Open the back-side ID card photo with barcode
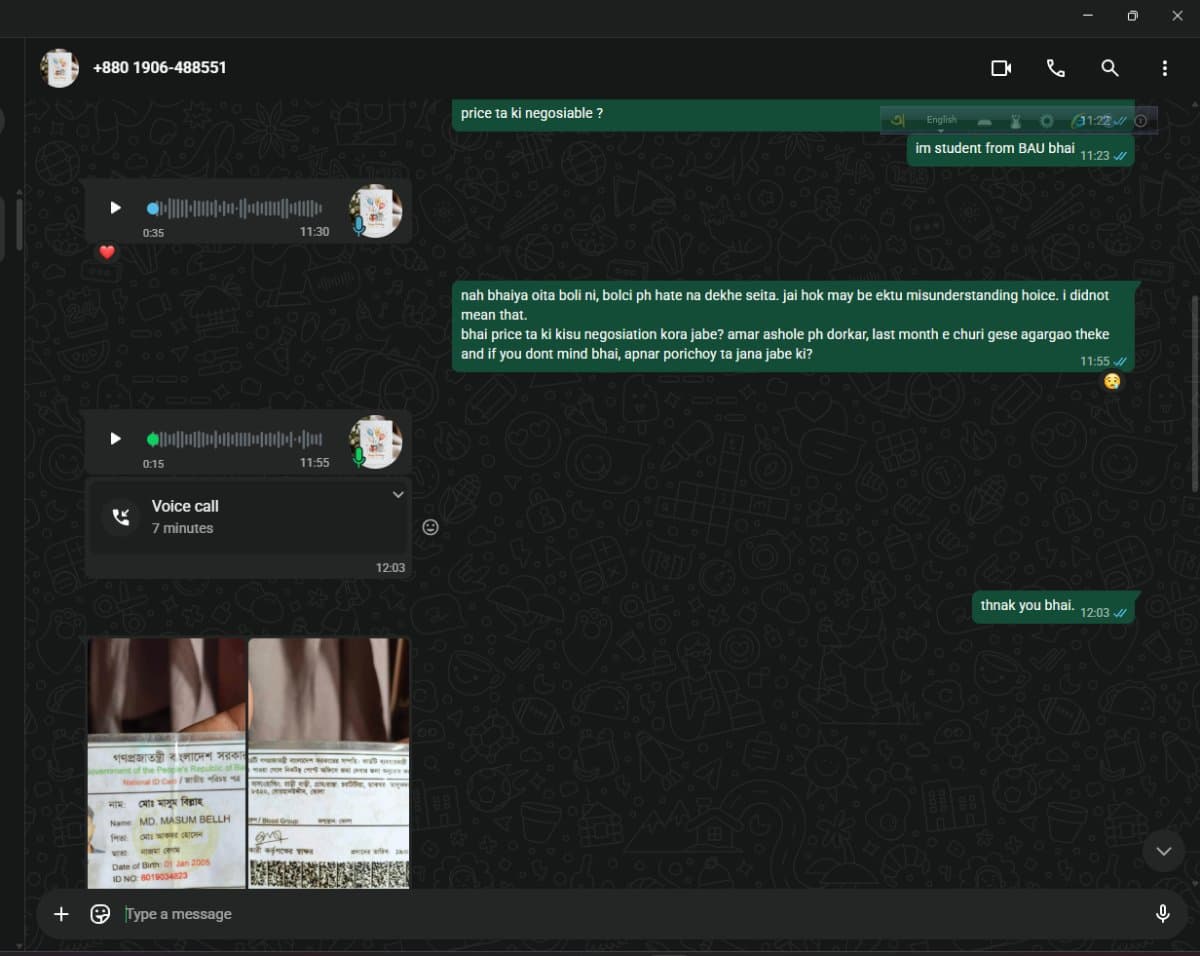This screenshot has width=1200, height=956. point(329,763)
